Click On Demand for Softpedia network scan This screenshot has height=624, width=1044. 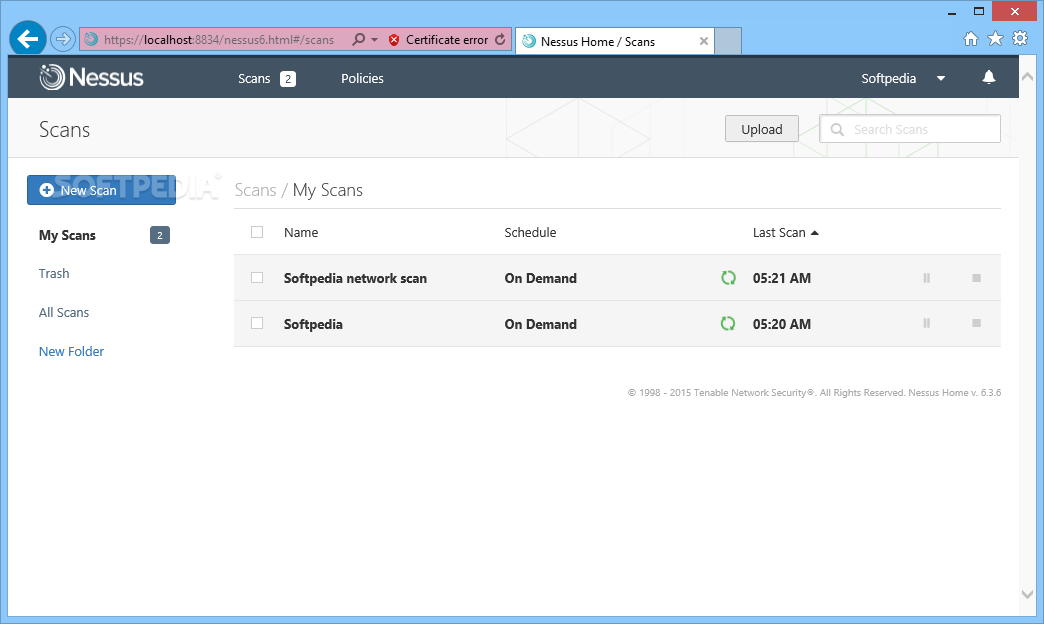pos(541,278)
